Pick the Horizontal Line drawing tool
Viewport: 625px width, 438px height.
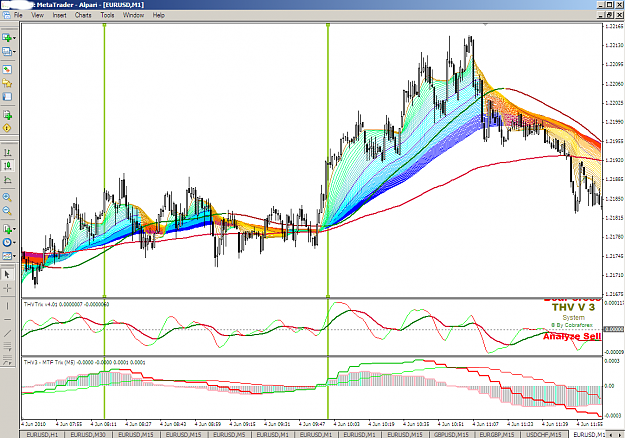7,319
